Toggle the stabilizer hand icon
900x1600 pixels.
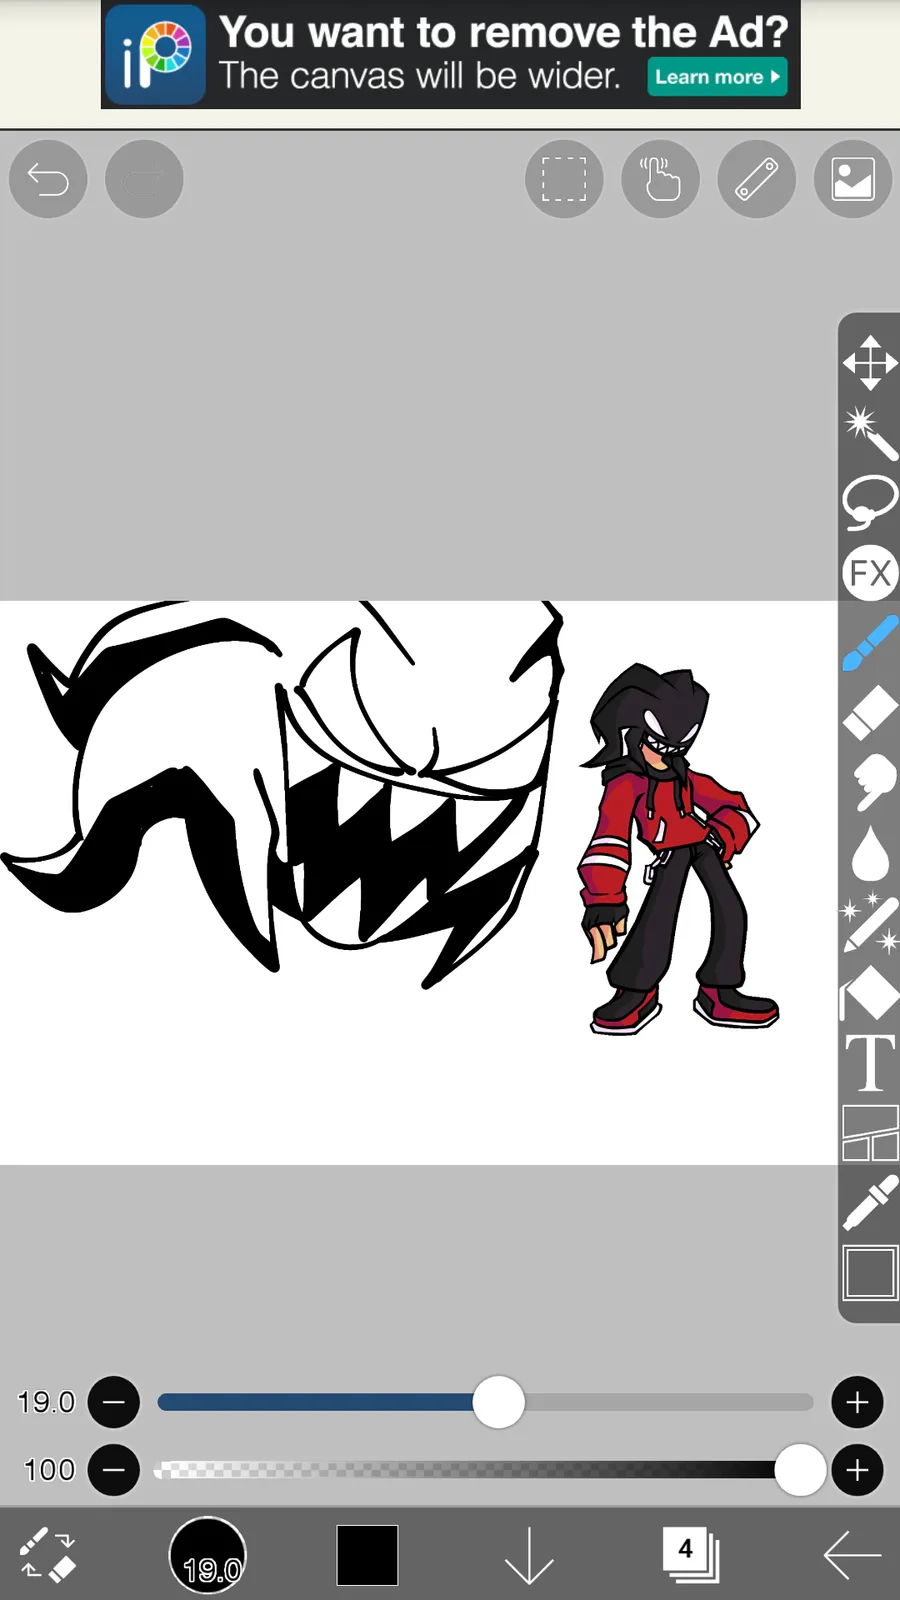(660, 179)
